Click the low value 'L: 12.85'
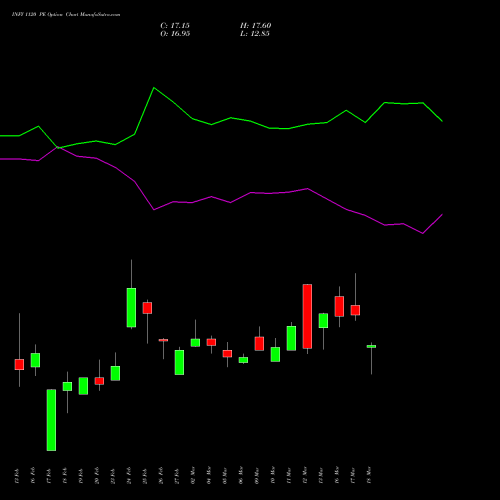The image size is (500, 500). point(255,34)
